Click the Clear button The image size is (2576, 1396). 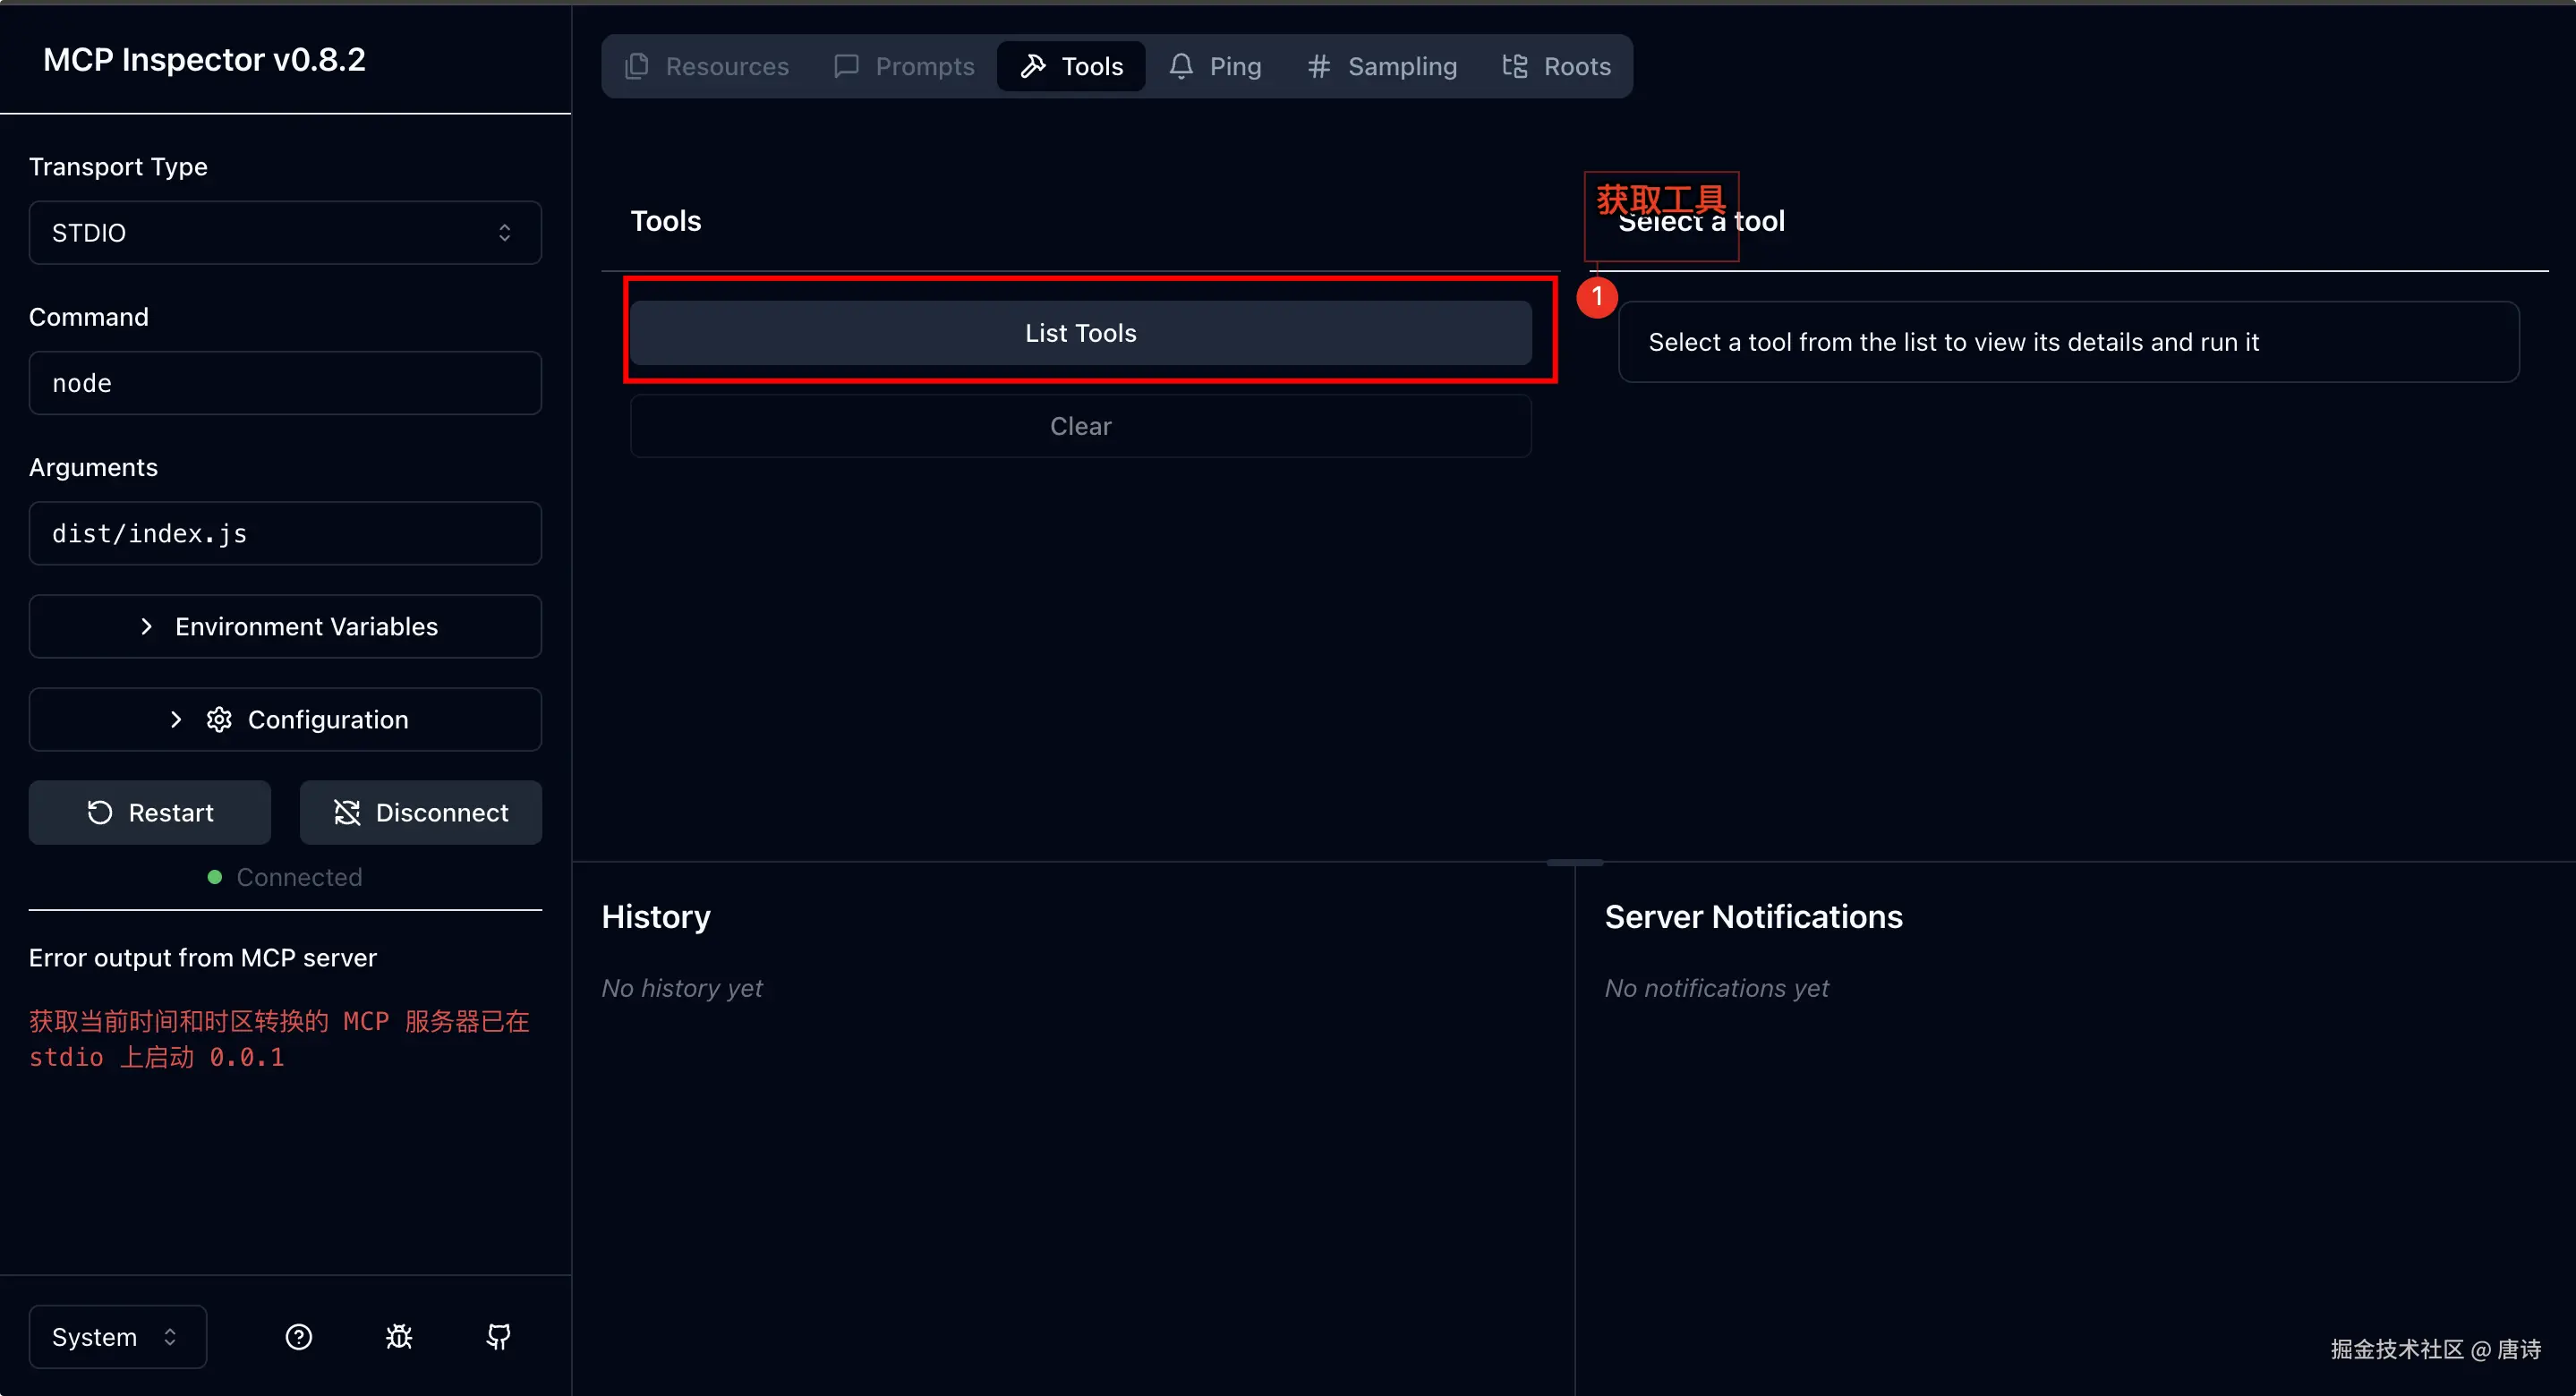(x=1080, y=426)
